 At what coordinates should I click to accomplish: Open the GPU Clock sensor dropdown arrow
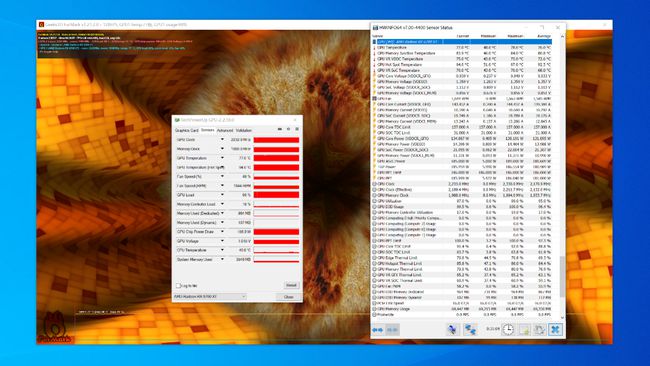pyautogui.click(x=222, y=140)
